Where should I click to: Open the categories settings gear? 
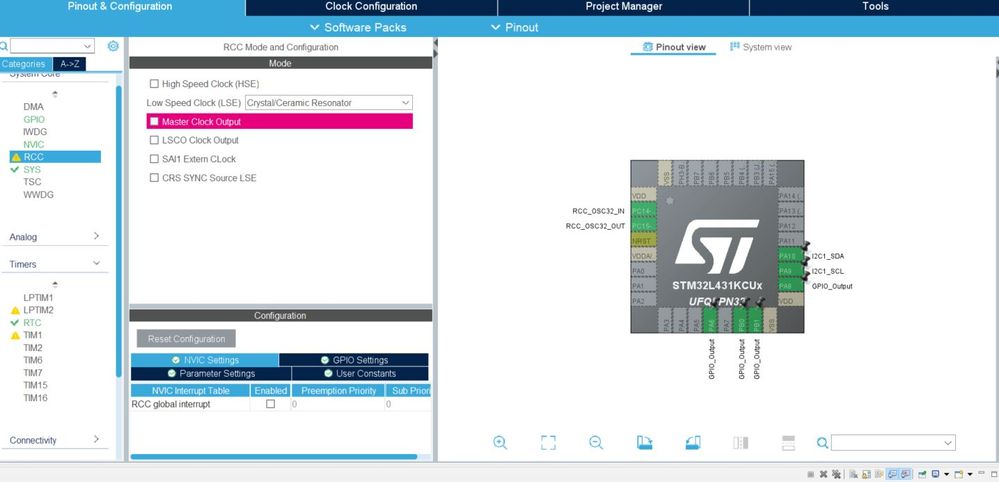coord(113,46)
